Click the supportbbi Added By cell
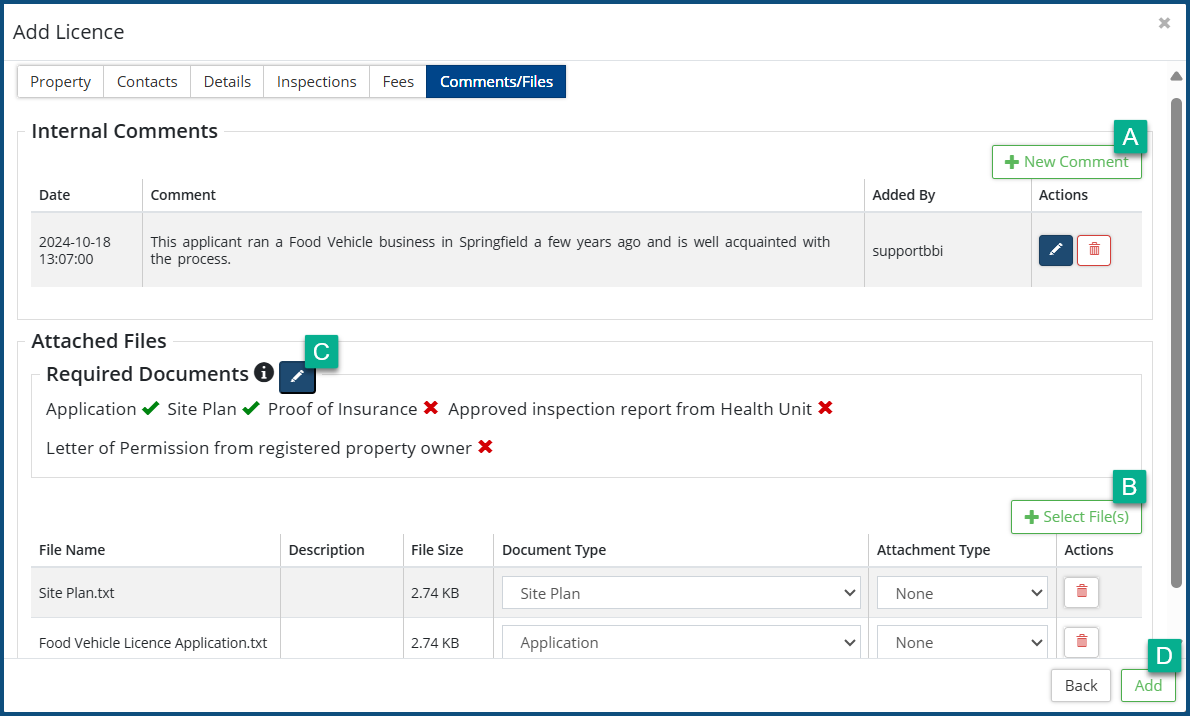1190x716 pixels. [x=908, y=251]
